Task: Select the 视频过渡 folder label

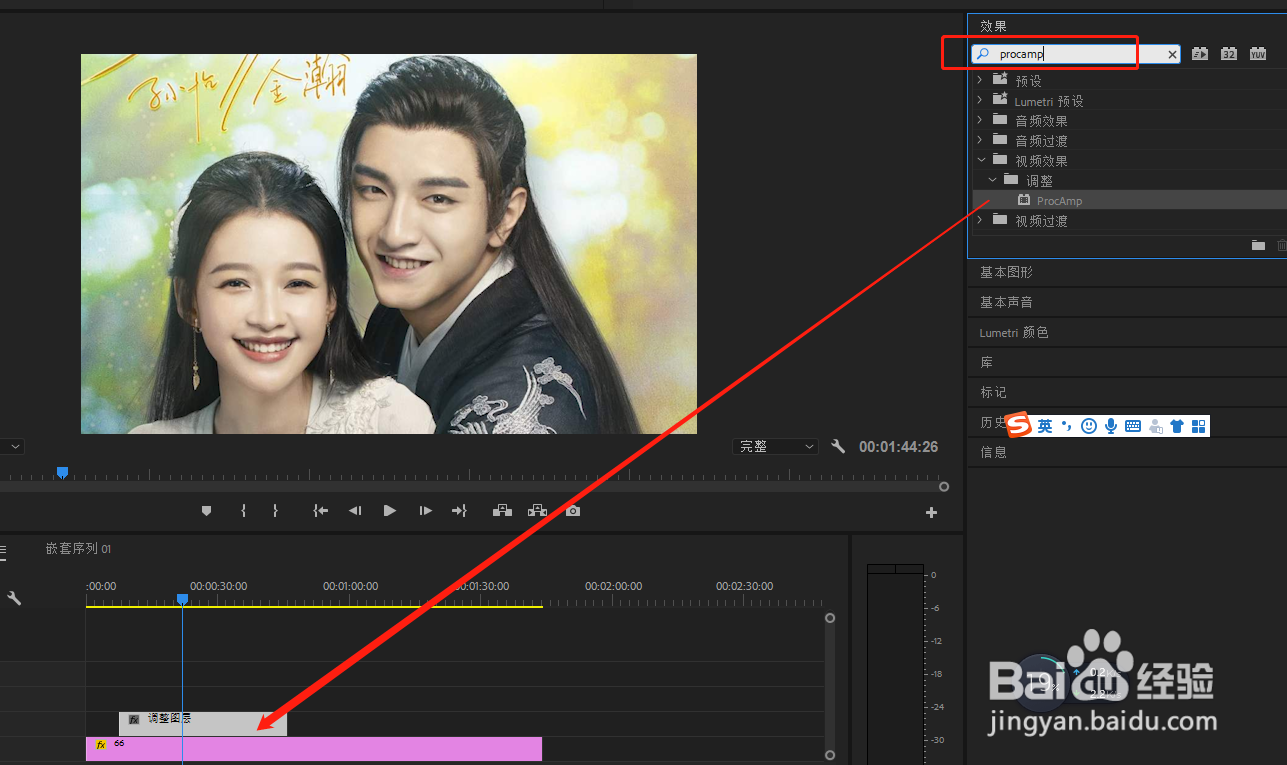Action: point(1042,221)
